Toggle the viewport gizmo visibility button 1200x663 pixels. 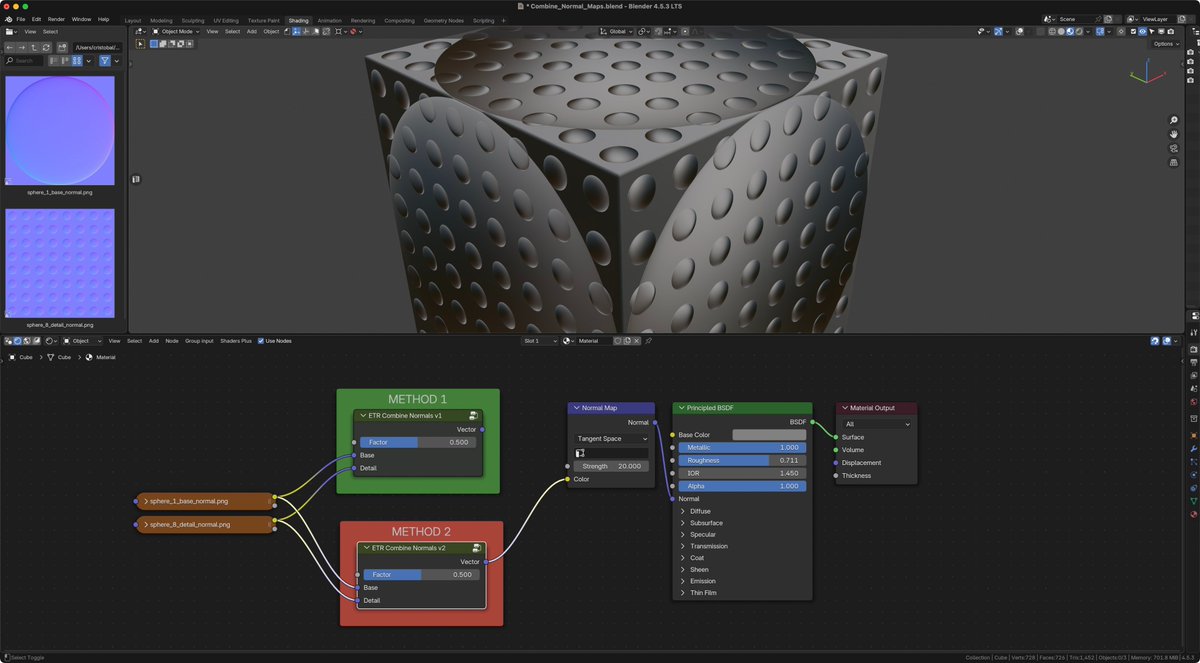(998, 31)
